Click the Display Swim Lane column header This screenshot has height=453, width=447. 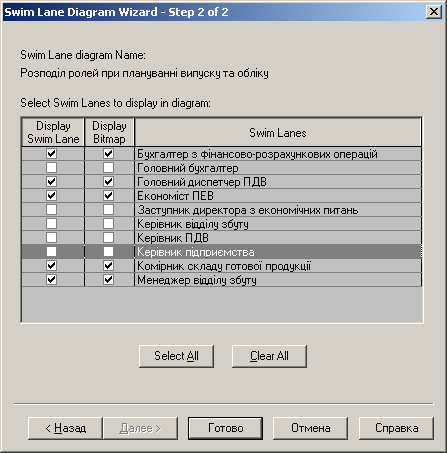click(53, 132)
